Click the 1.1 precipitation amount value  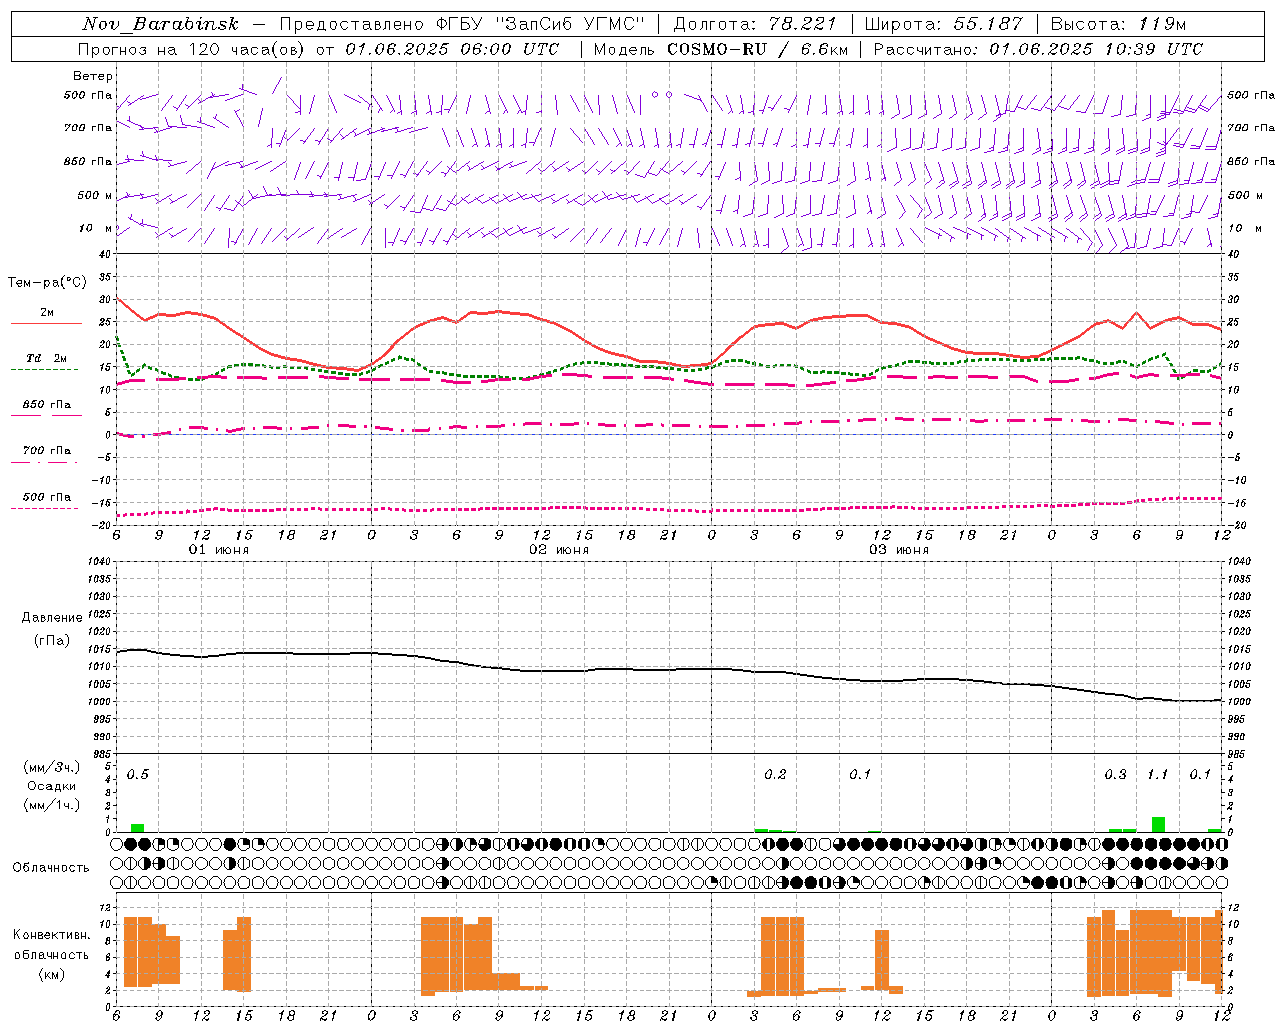pos(1157,775)
